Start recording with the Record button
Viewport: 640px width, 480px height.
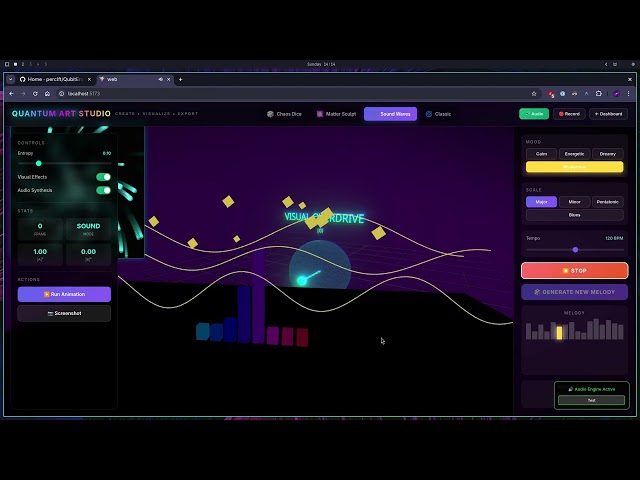click(569, 114)
